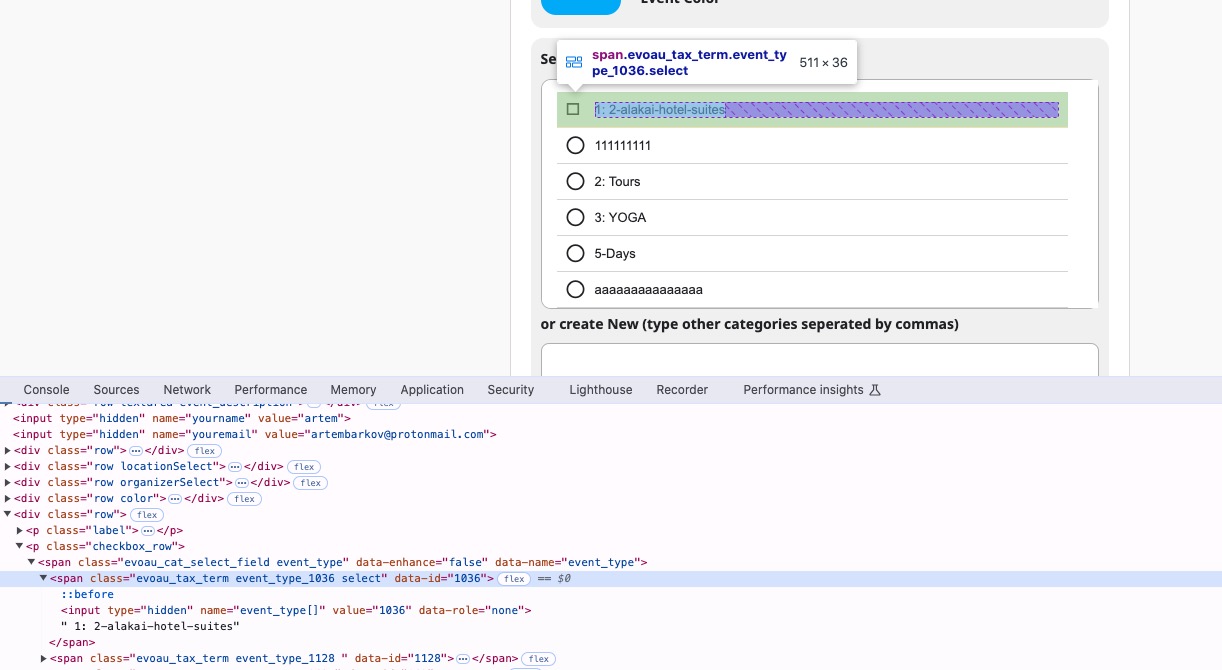Collapse the selected event_type_1036 span node
The image size is (1222, 670).
(44, 579)
